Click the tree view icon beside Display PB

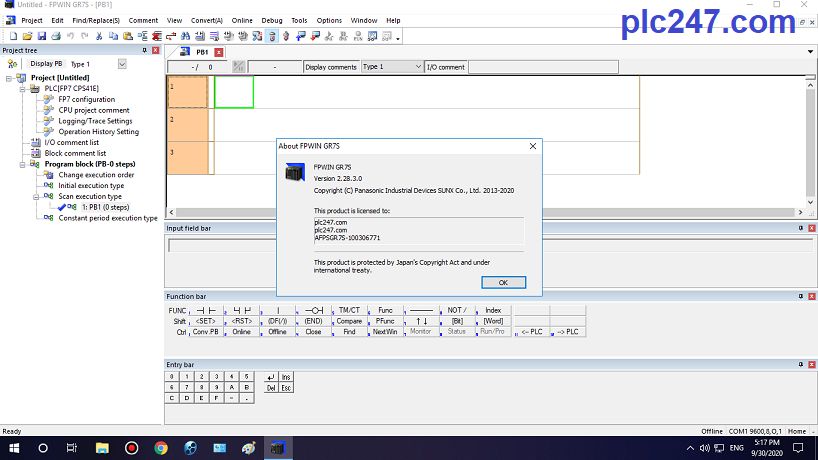click(13, 64)
